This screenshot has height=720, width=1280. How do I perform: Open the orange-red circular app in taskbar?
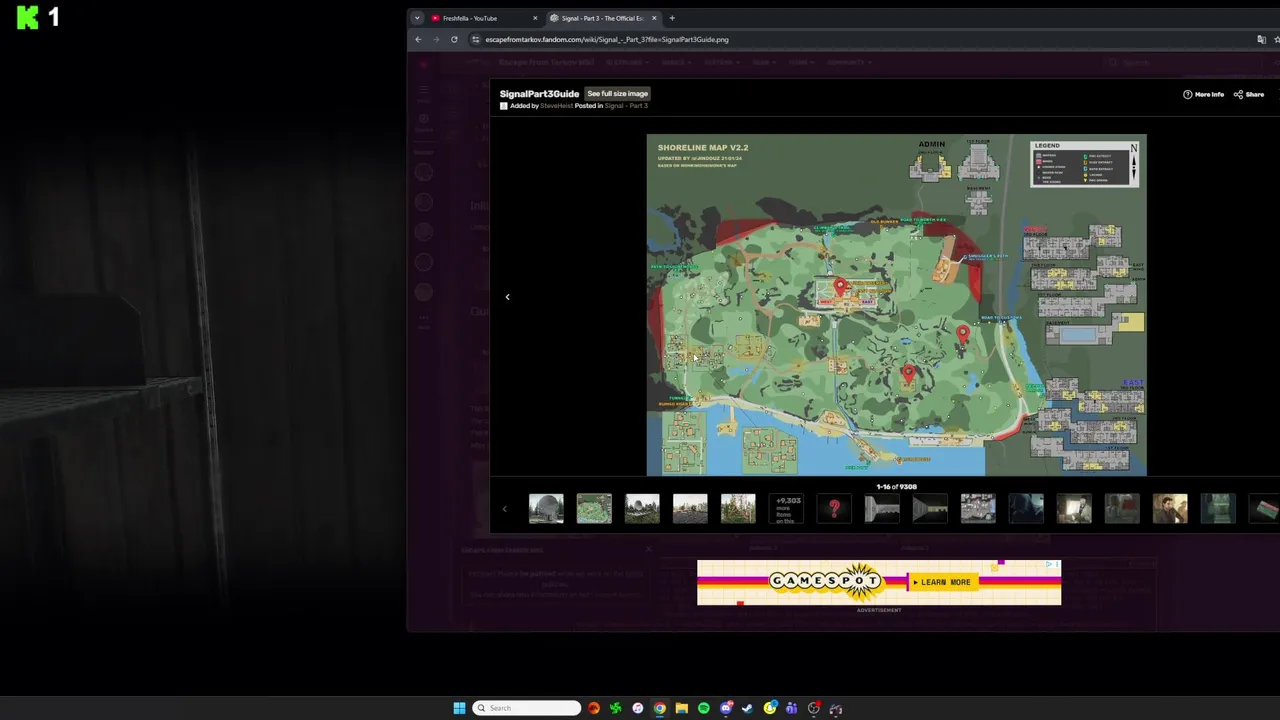point(593,708)
